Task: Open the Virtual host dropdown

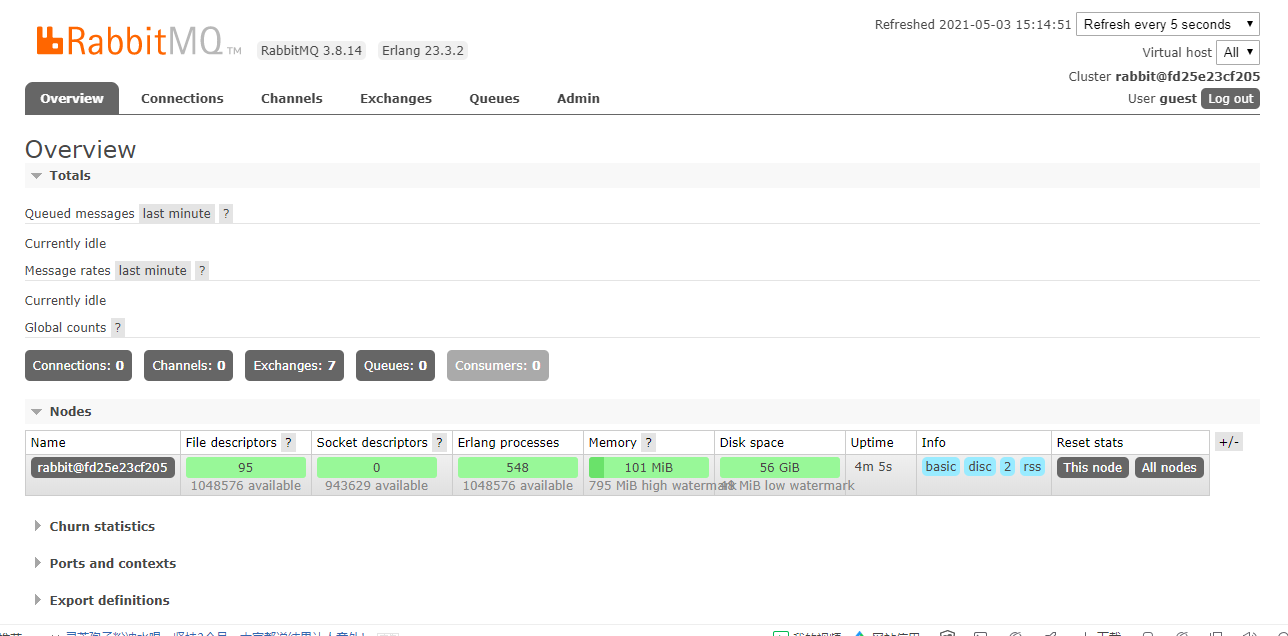Action: 1238,52
